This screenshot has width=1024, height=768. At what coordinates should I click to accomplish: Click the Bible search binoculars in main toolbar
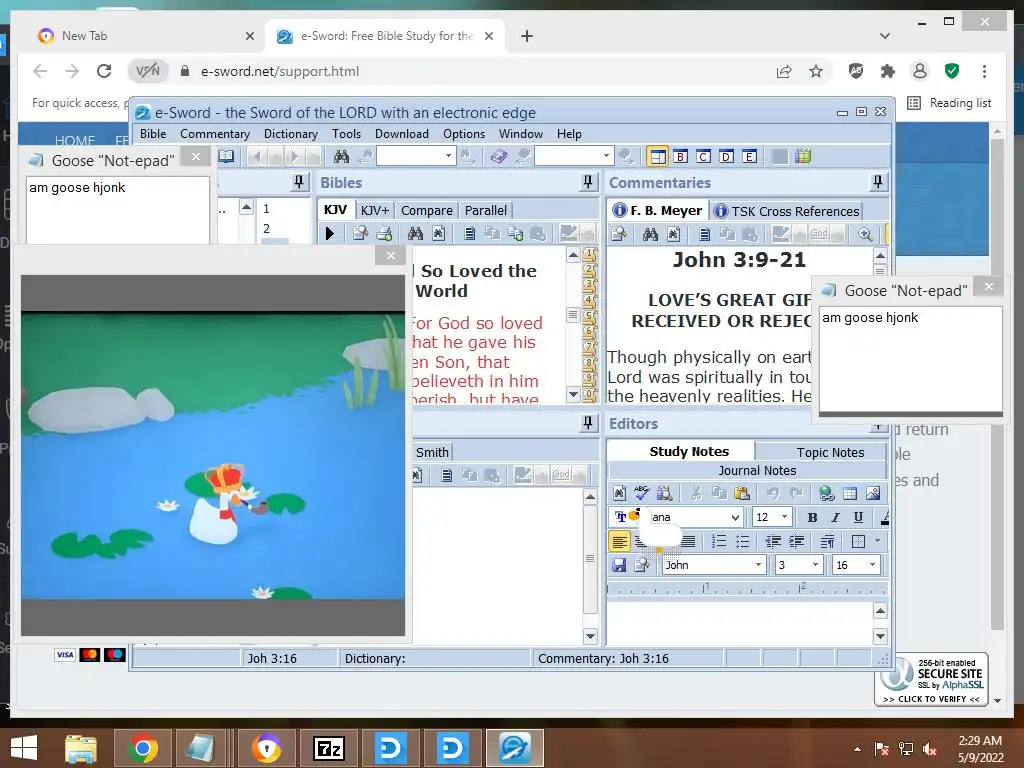tap(341, 157)
